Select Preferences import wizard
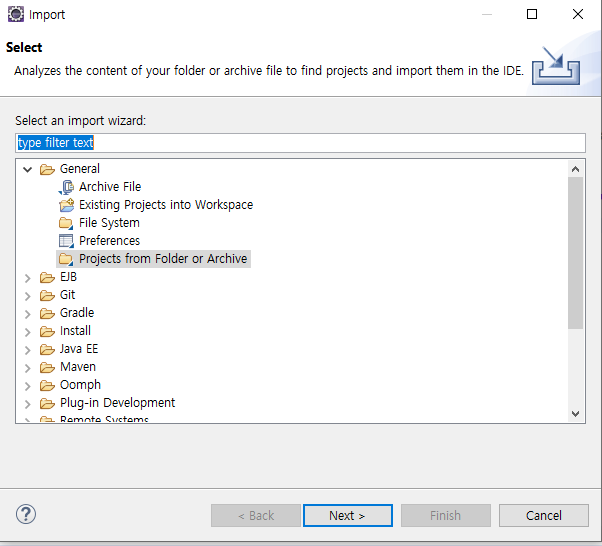The width and height of the screenshot is (602, 546). pos(109,241)
